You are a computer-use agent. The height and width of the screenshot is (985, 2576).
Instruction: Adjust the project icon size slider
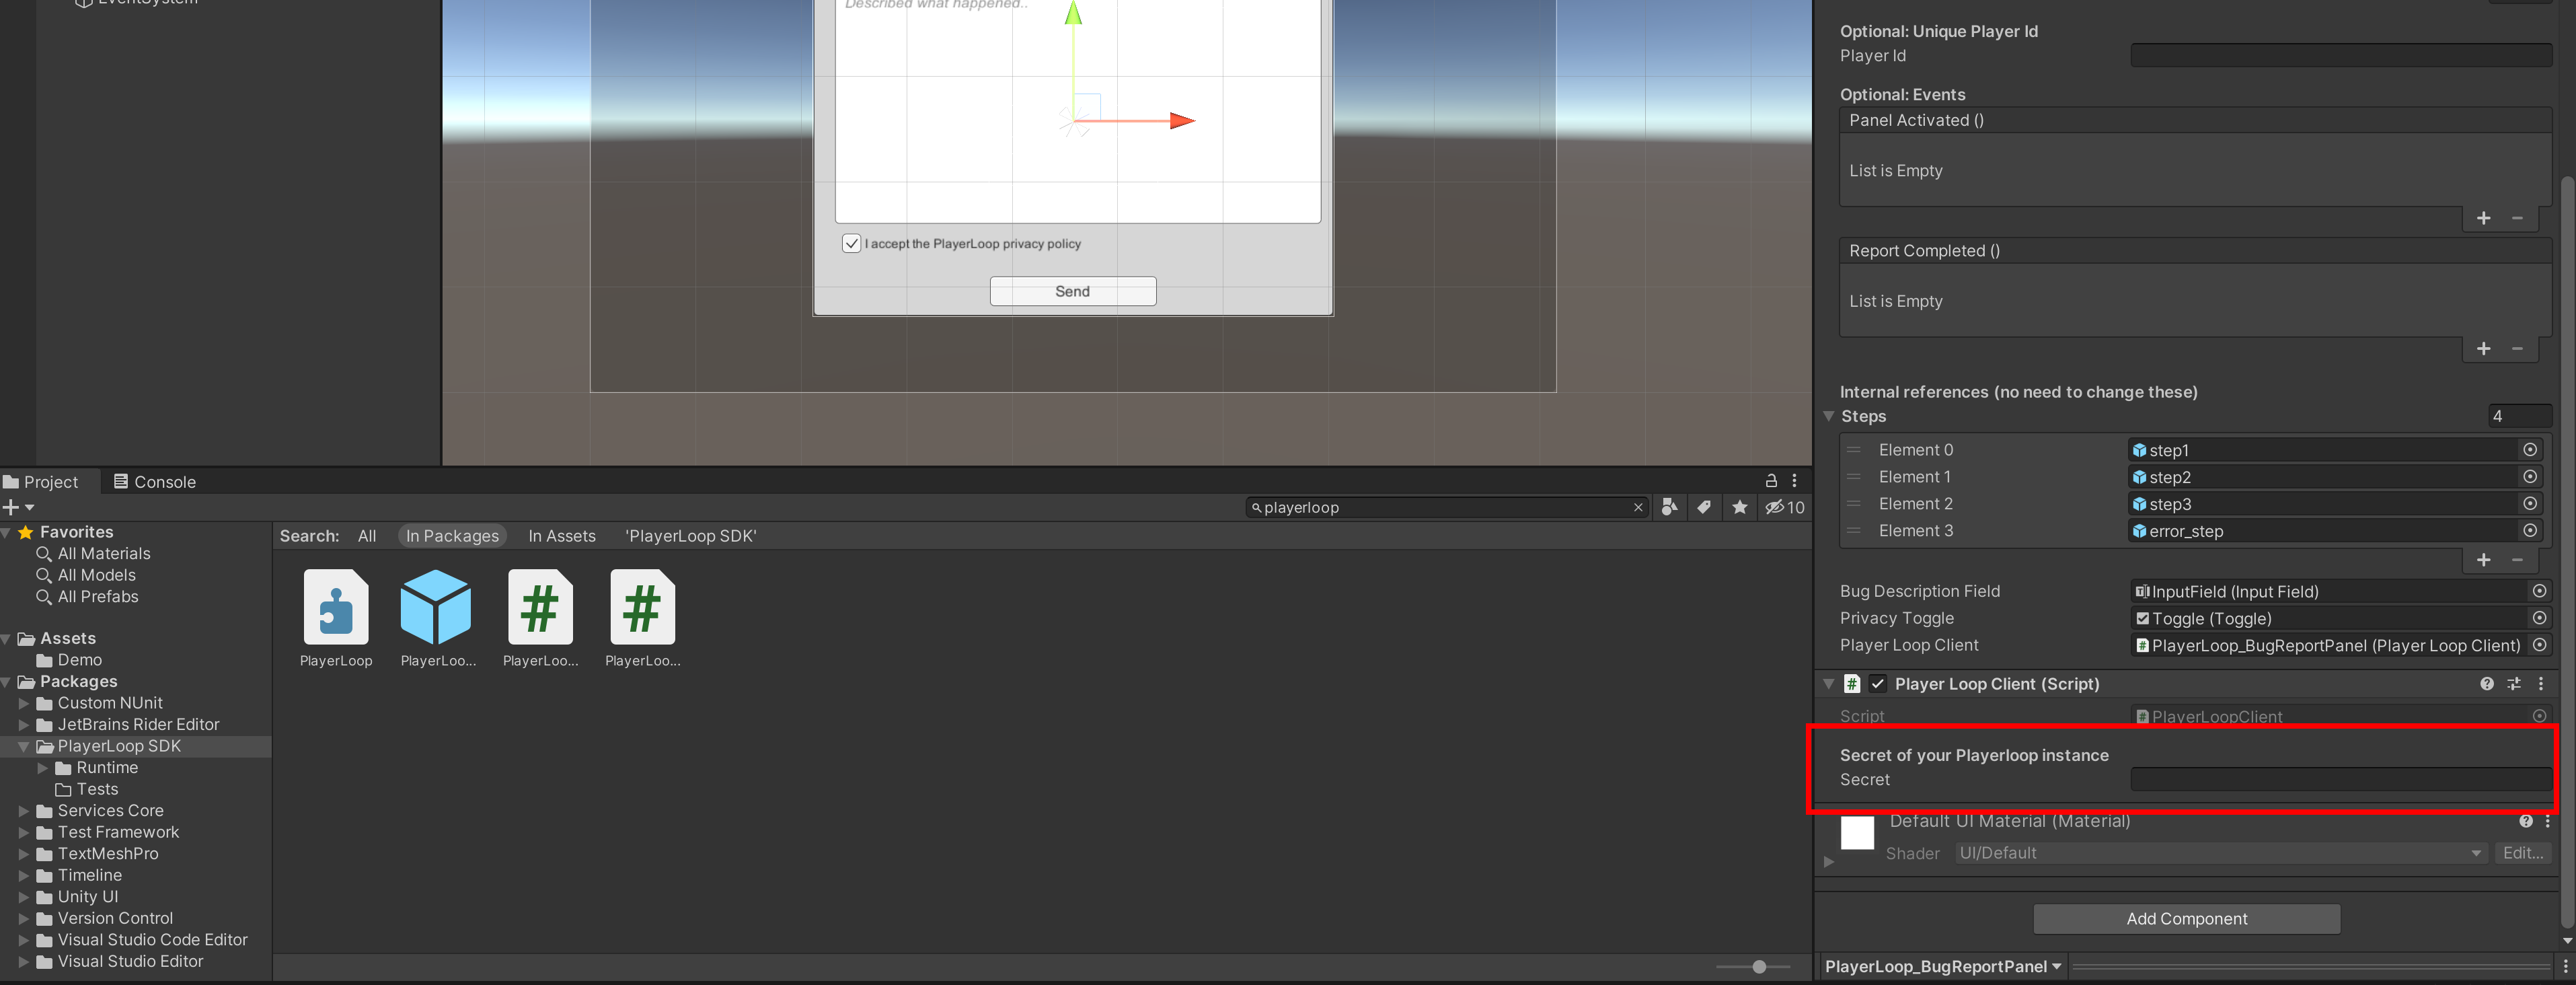click(x=1759, y=966)
